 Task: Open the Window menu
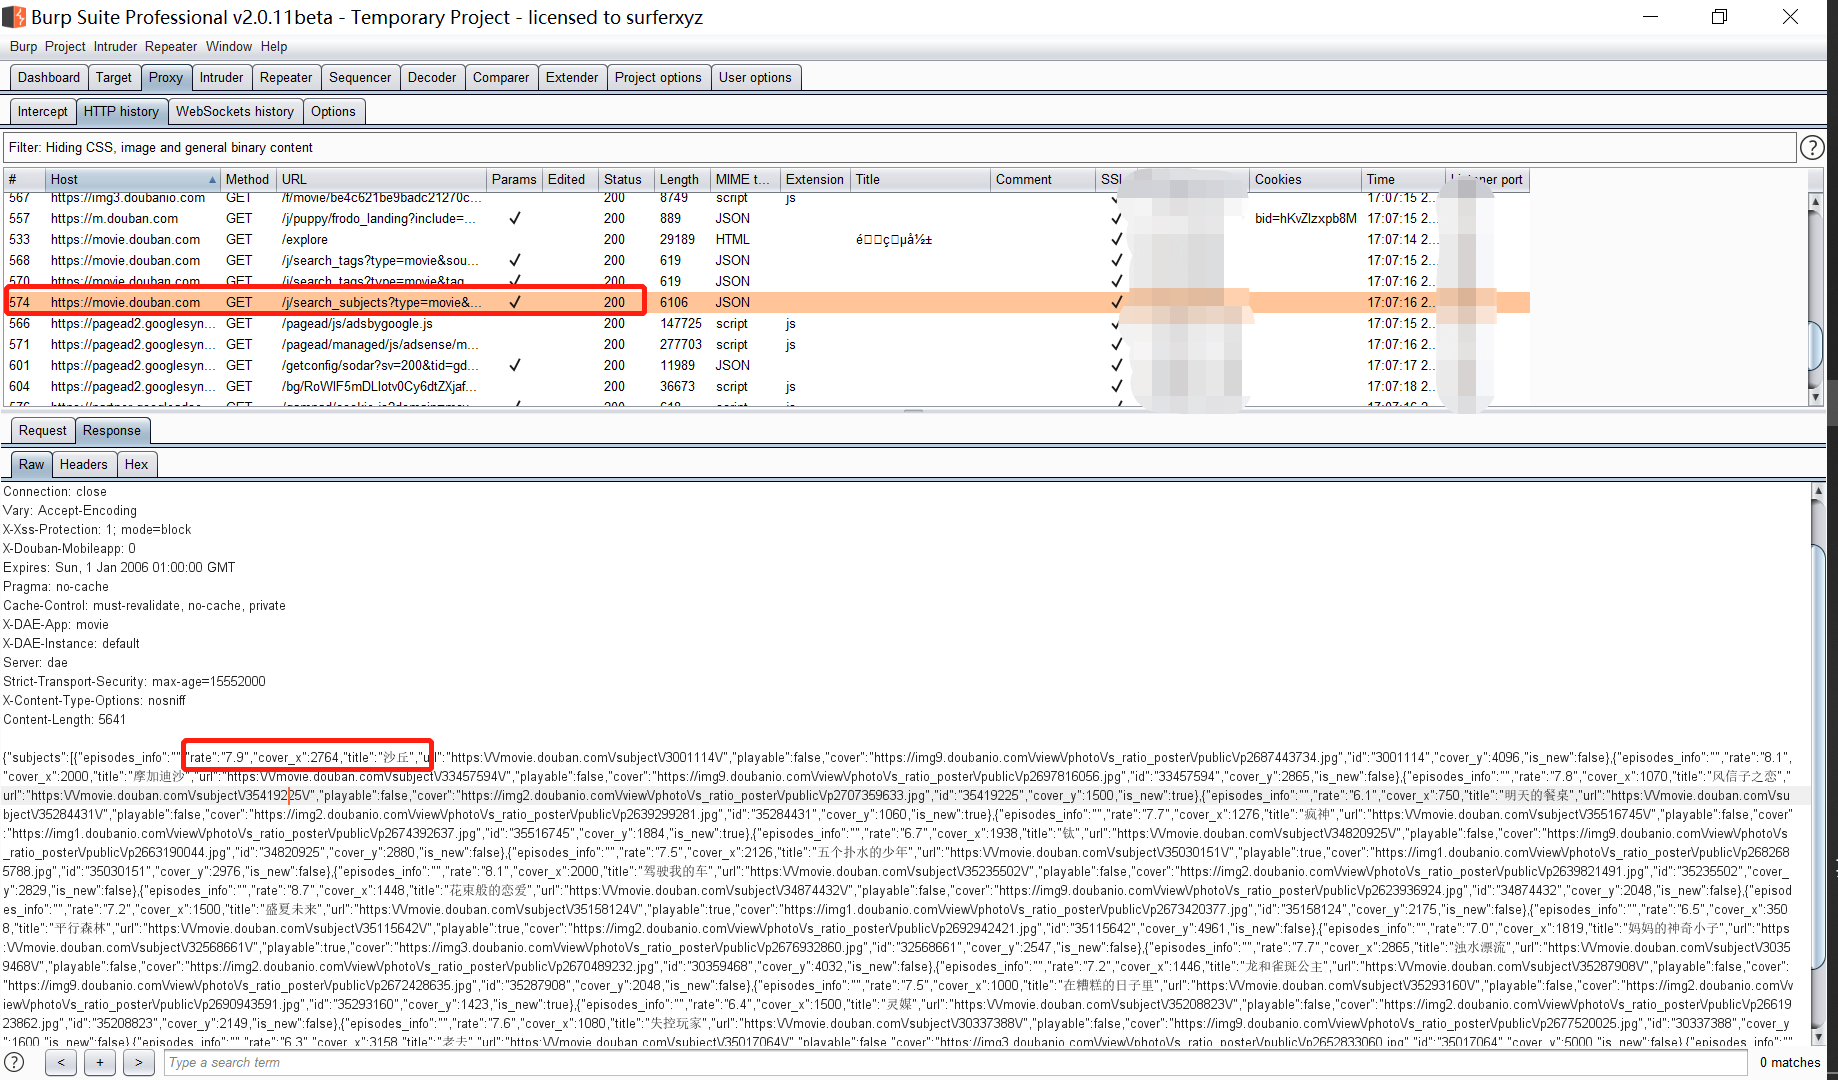pos(229,46)
